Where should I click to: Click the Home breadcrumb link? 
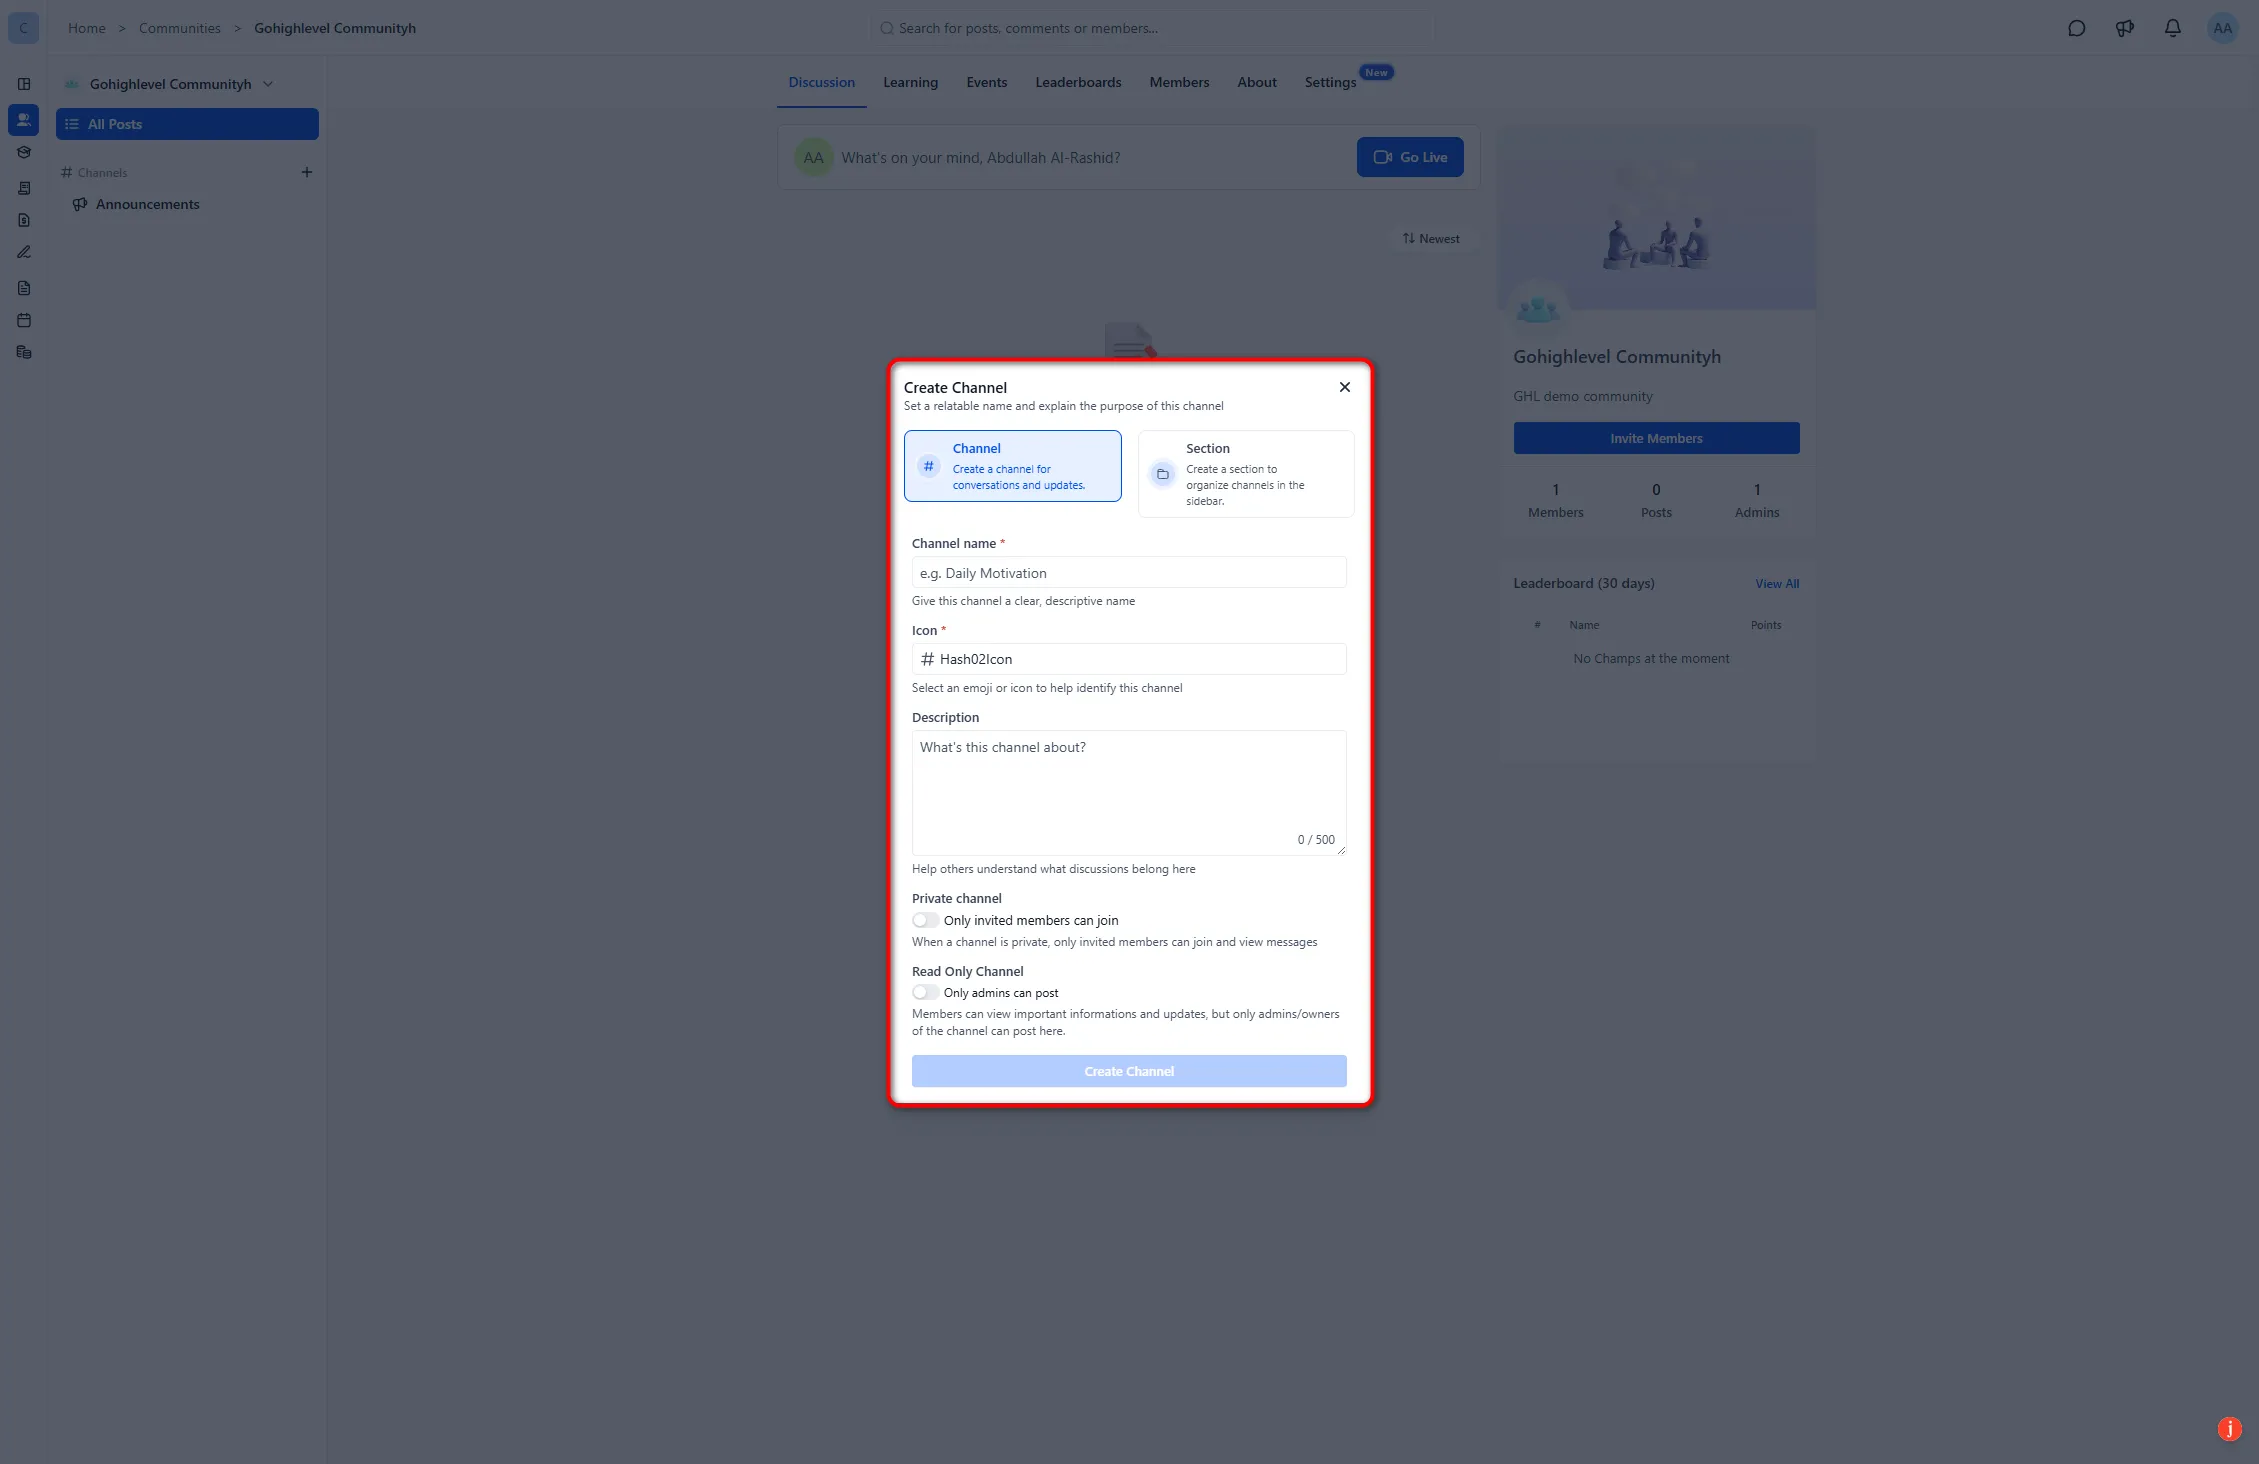pos(87,28)
